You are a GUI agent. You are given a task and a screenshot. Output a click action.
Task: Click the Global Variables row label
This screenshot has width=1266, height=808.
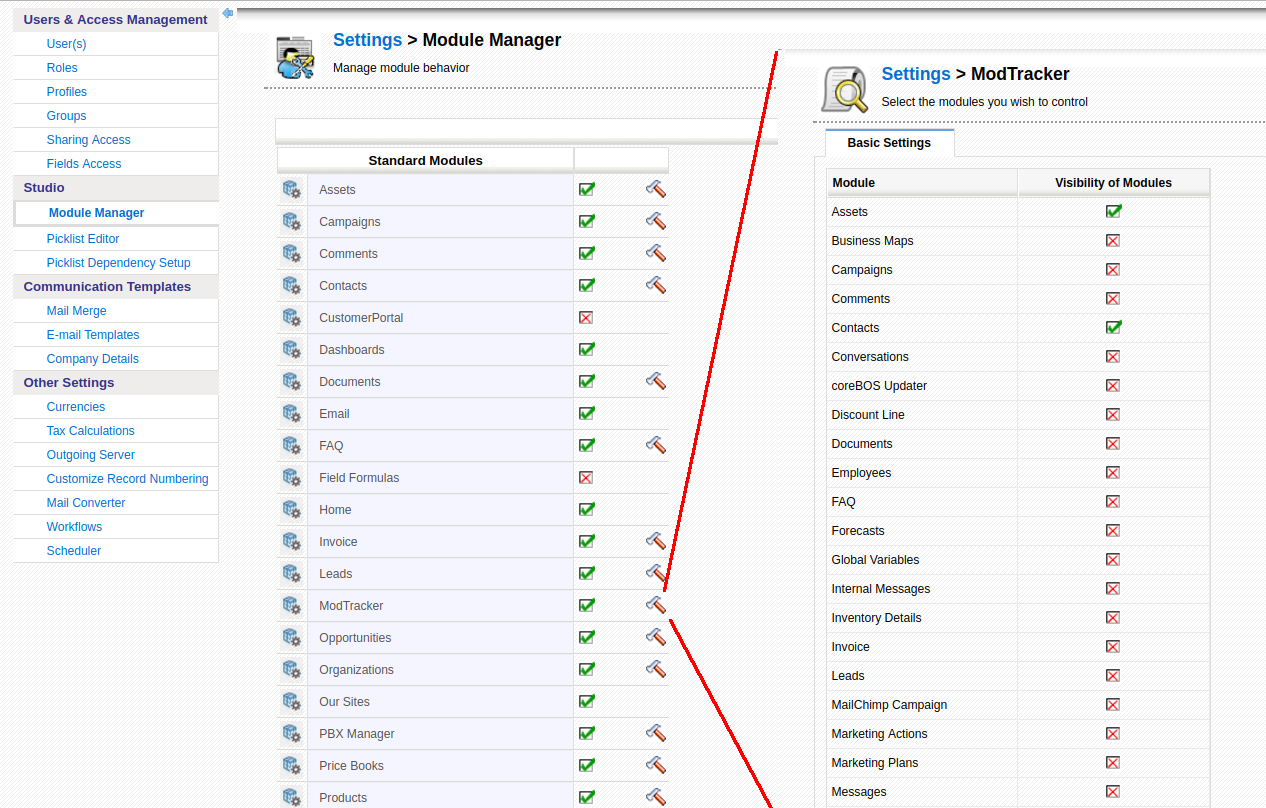tap(875, 560)
